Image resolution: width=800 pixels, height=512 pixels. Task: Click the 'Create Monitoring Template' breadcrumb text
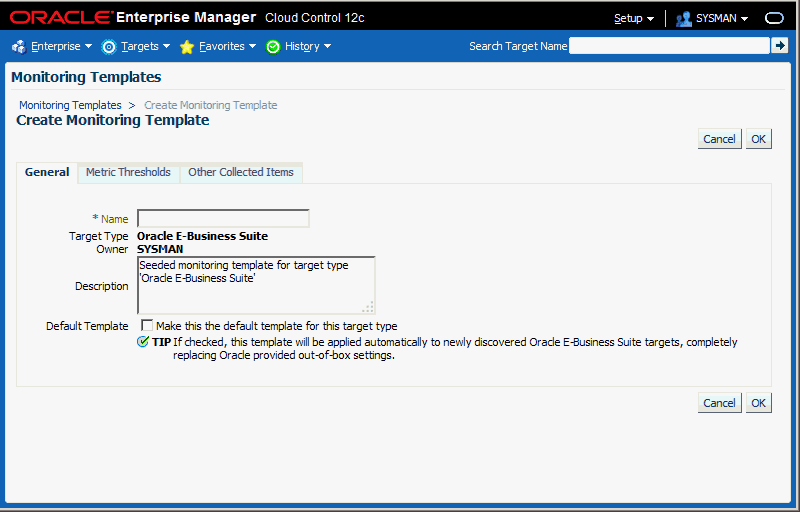(x=211, y=105)
